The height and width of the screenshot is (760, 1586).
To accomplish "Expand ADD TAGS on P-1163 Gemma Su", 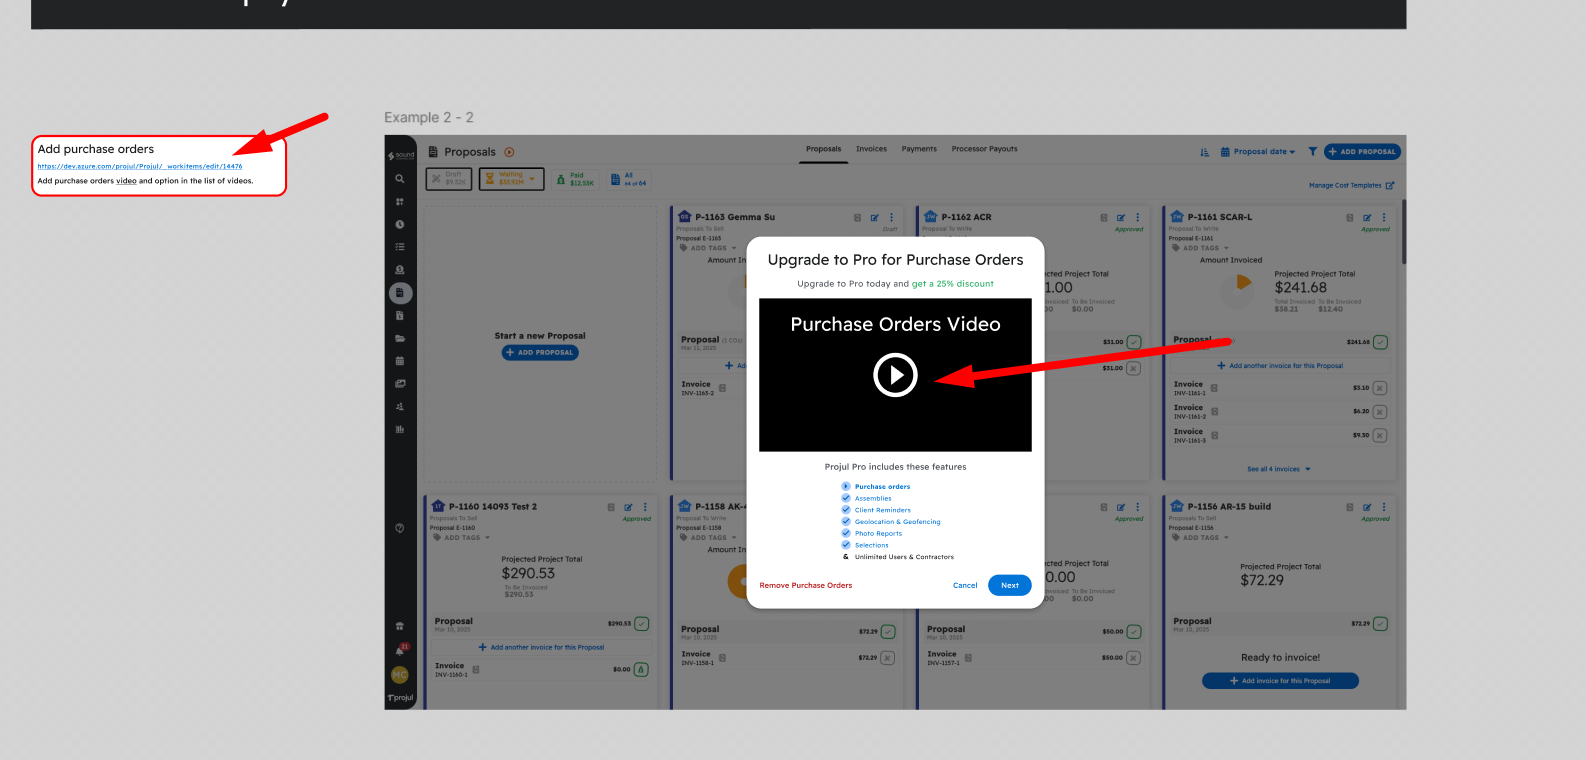I will (708, 248).
